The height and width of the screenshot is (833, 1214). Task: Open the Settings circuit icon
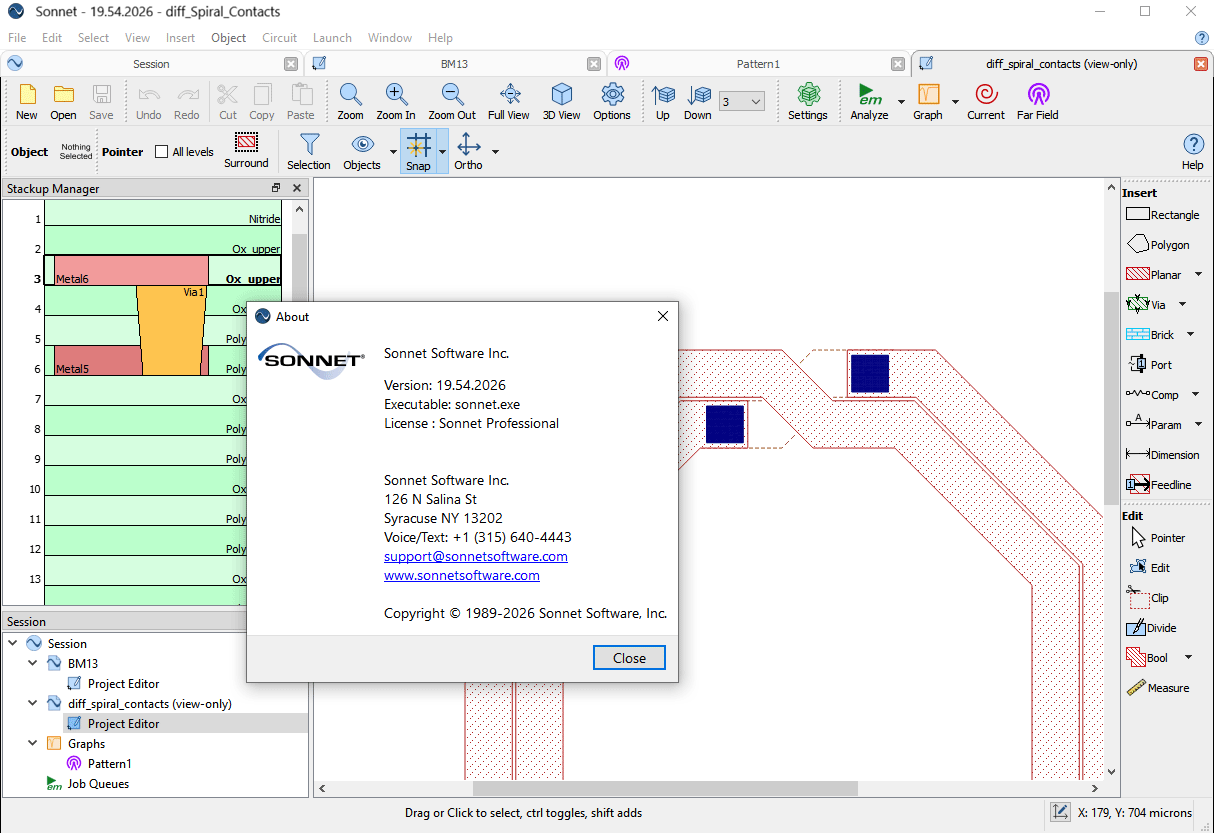(x=808, y=102)
